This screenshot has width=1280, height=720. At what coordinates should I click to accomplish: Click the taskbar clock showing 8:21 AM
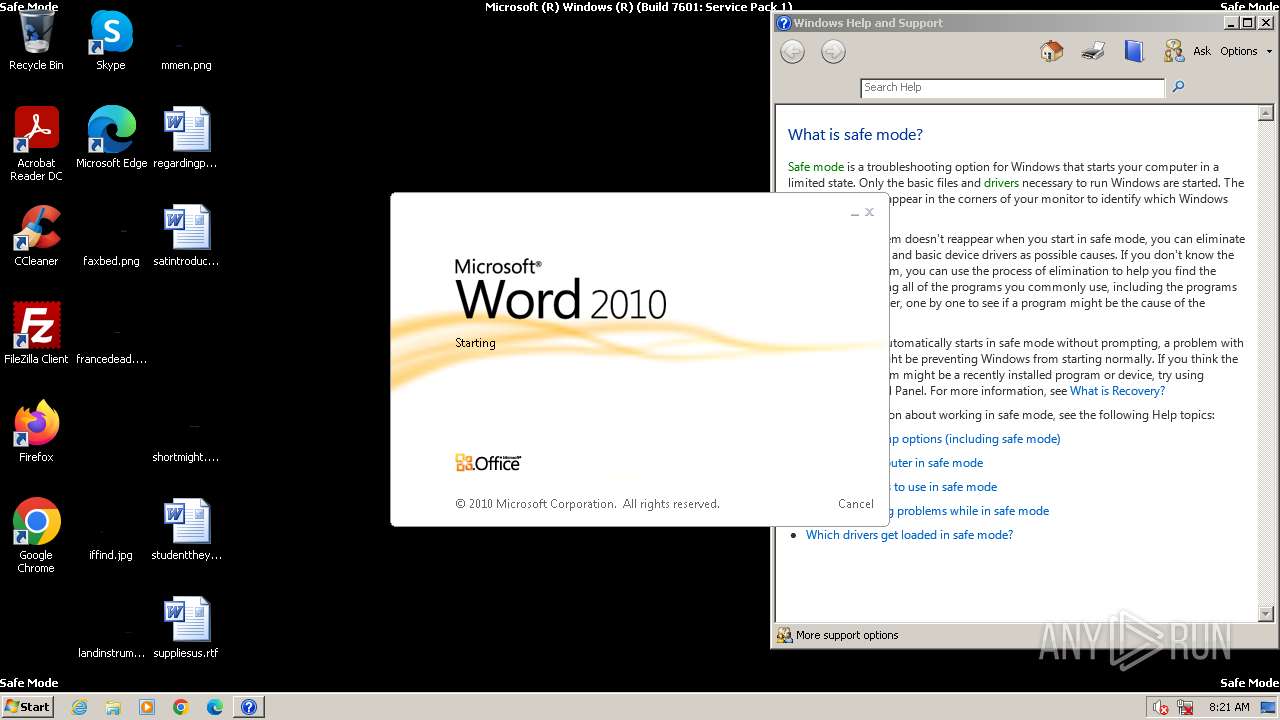pyautogui.click(x=1229, y=707)
